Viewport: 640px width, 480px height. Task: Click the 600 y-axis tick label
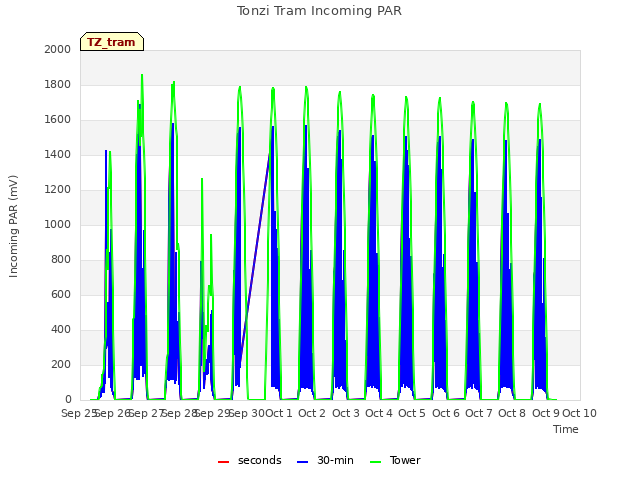tap(61, 295)
